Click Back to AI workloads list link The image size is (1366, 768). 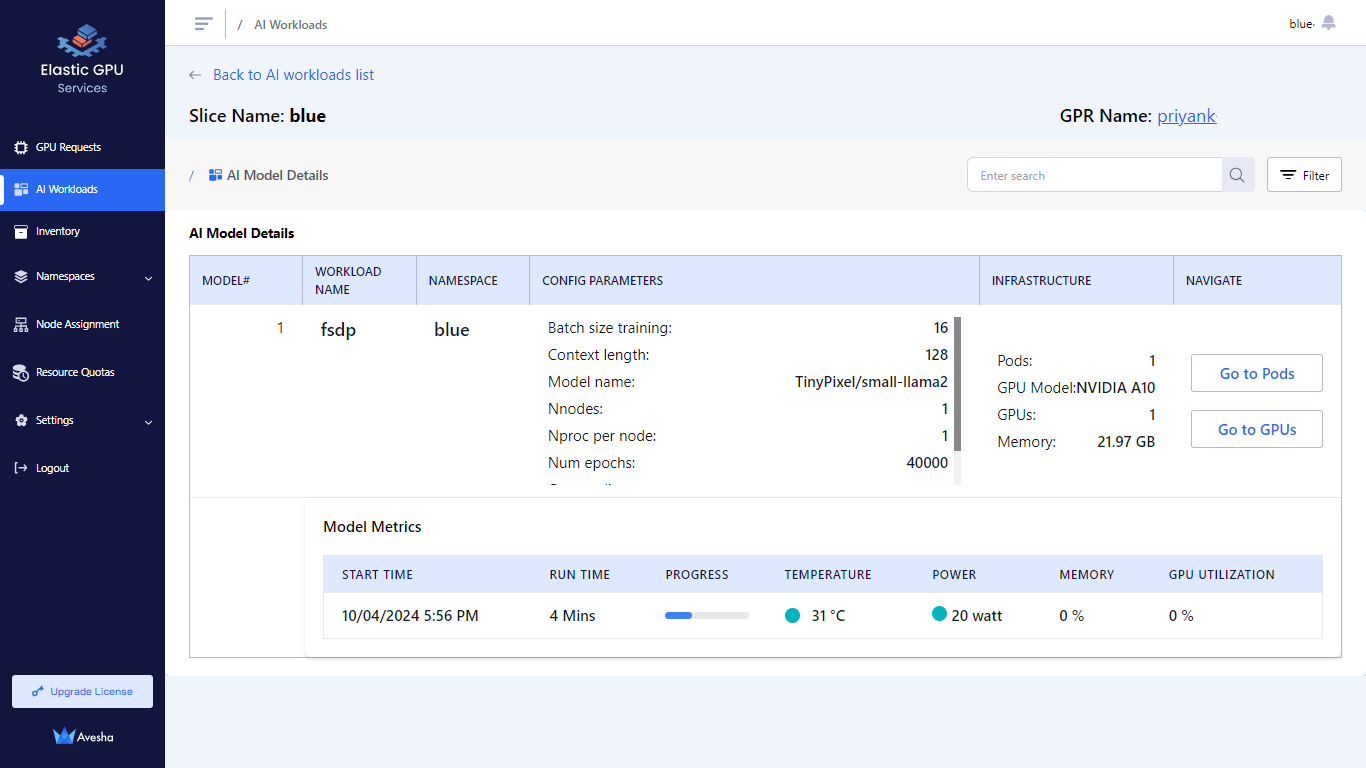pyautogui.click(x=293, y=75)
